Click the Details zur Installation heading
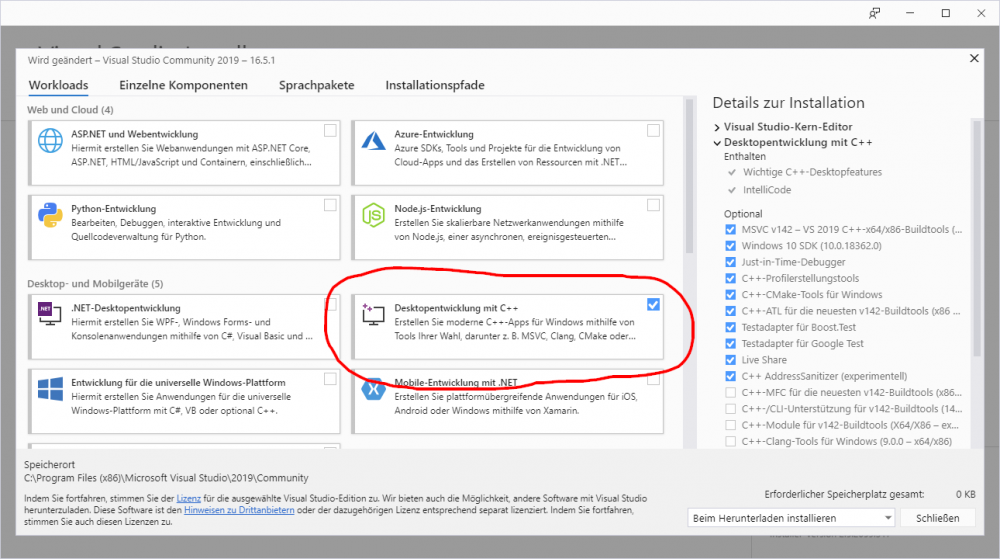The height and width of the screenshot is (559, 1000). 788,103
